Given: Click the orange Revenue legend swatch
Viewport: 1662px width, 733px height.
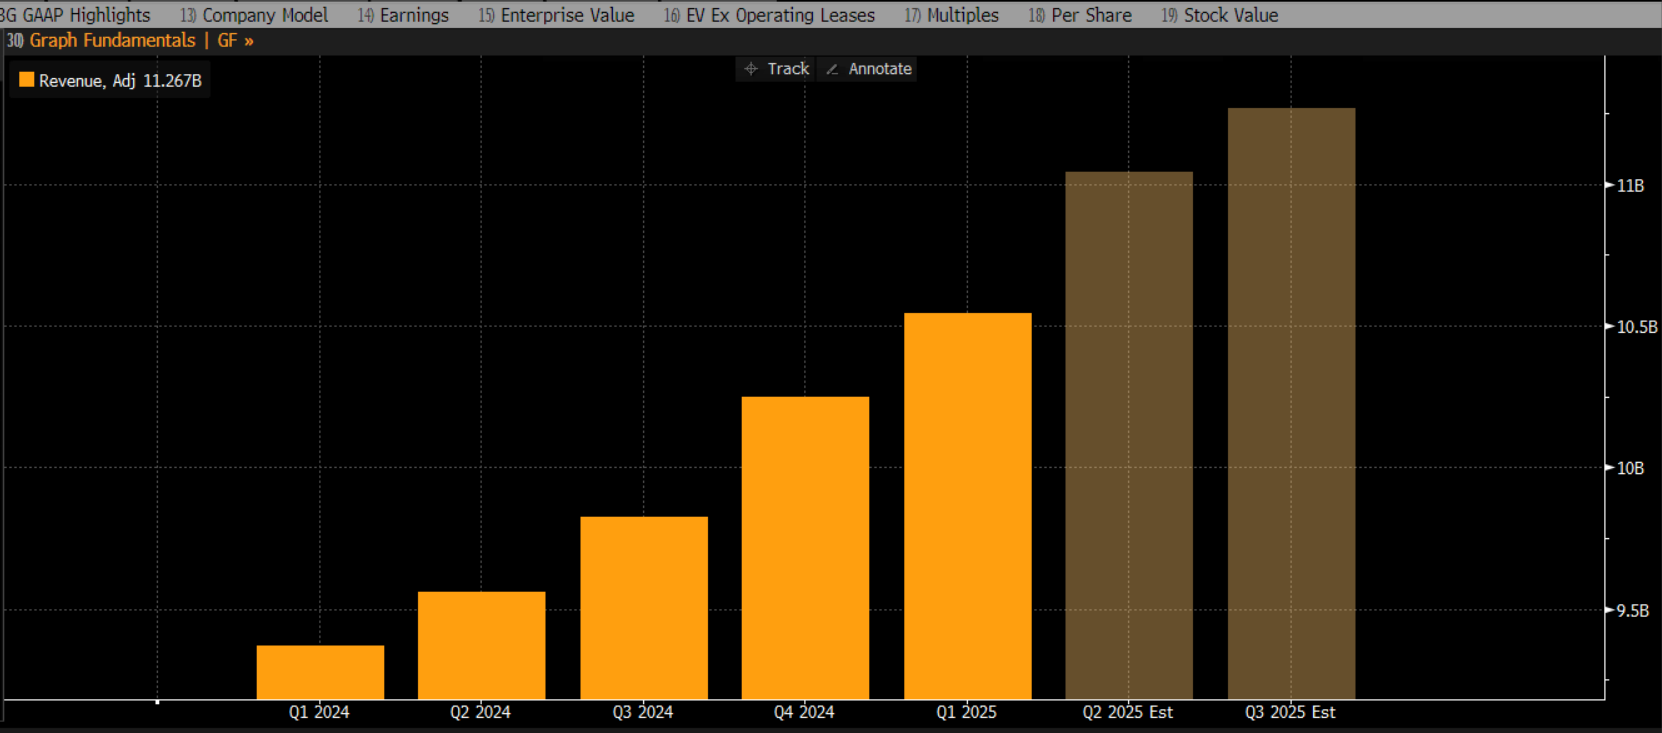Looking at the screenshot, I should coord(27,80).
